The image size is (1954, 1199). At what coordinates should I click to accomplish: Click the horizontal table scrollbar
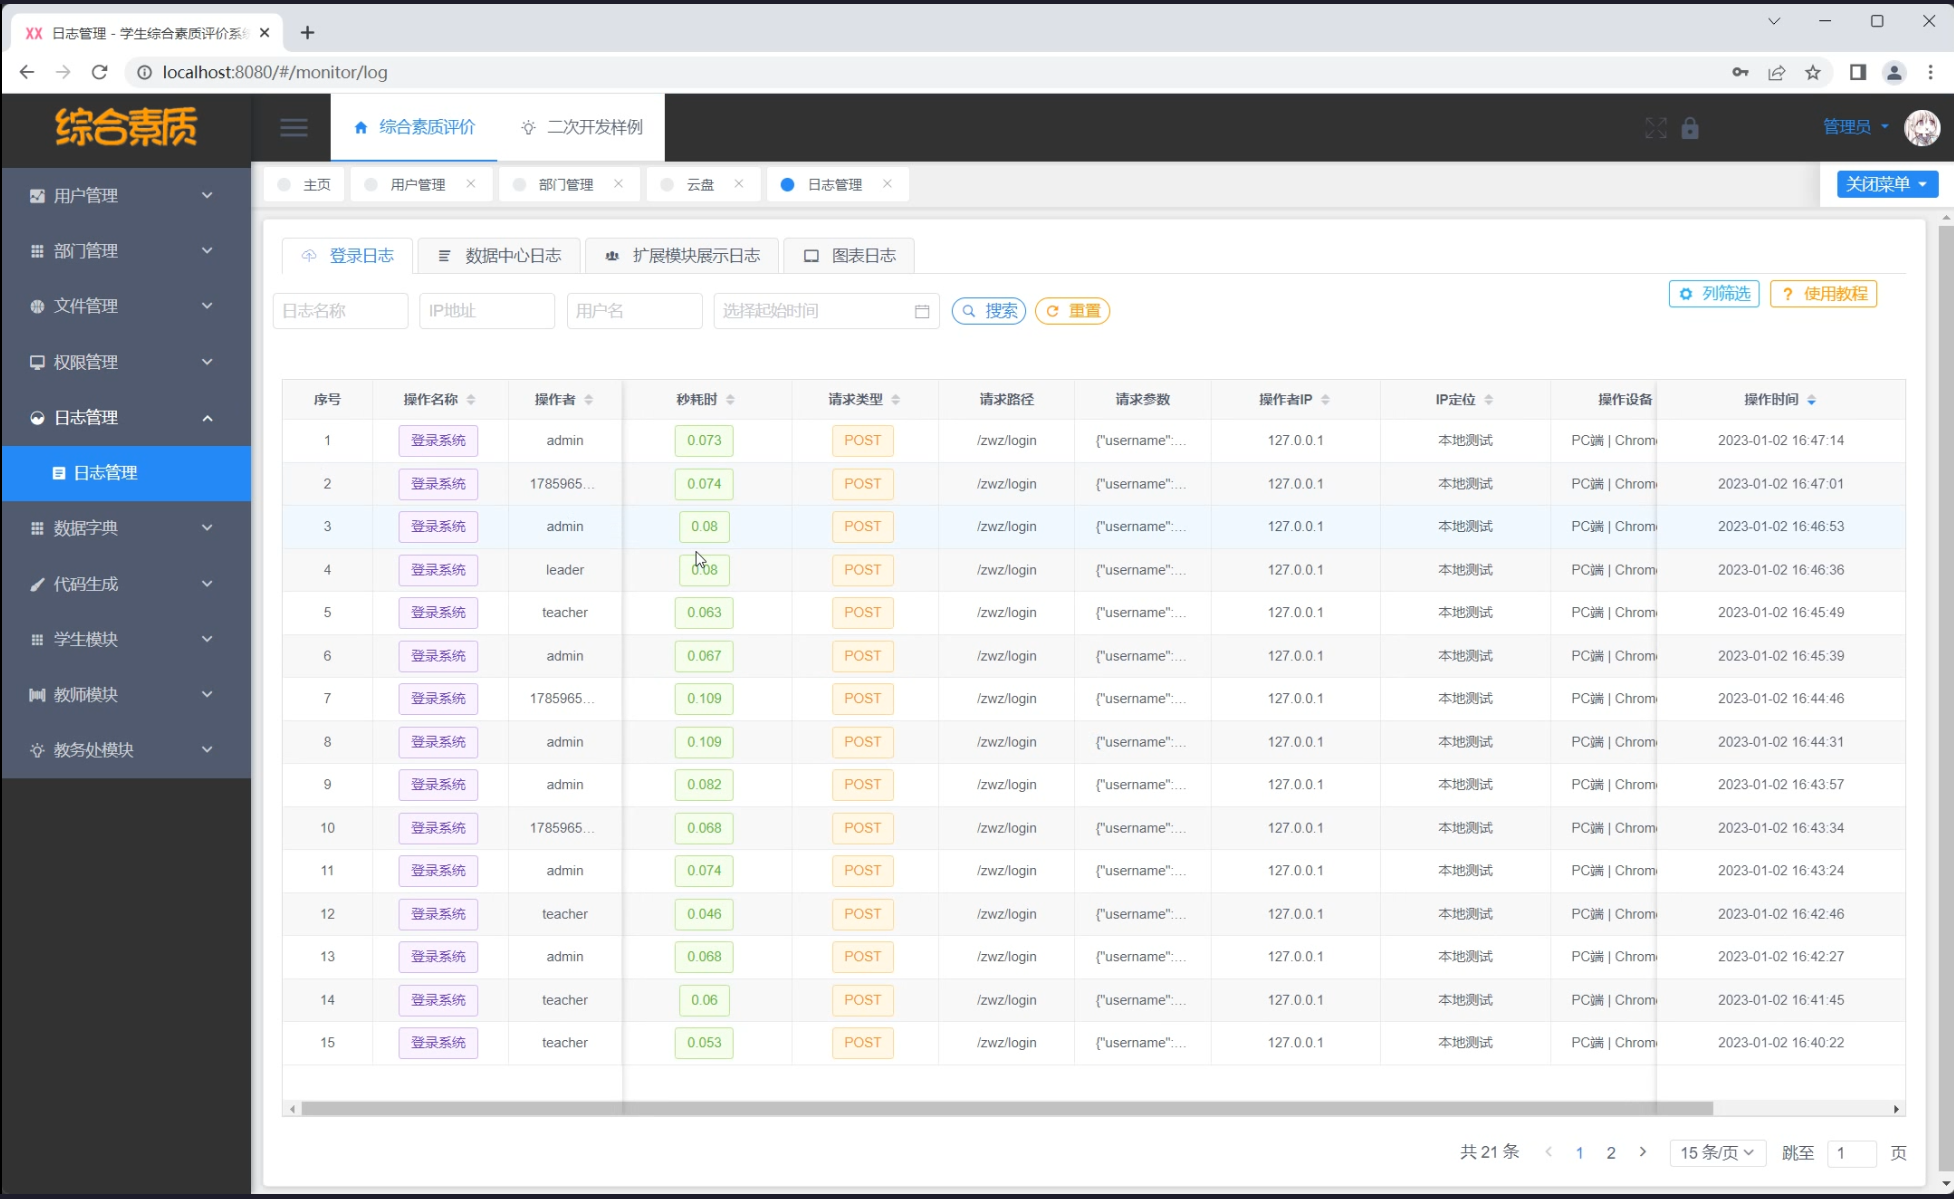click(x=1000, y=1108)
